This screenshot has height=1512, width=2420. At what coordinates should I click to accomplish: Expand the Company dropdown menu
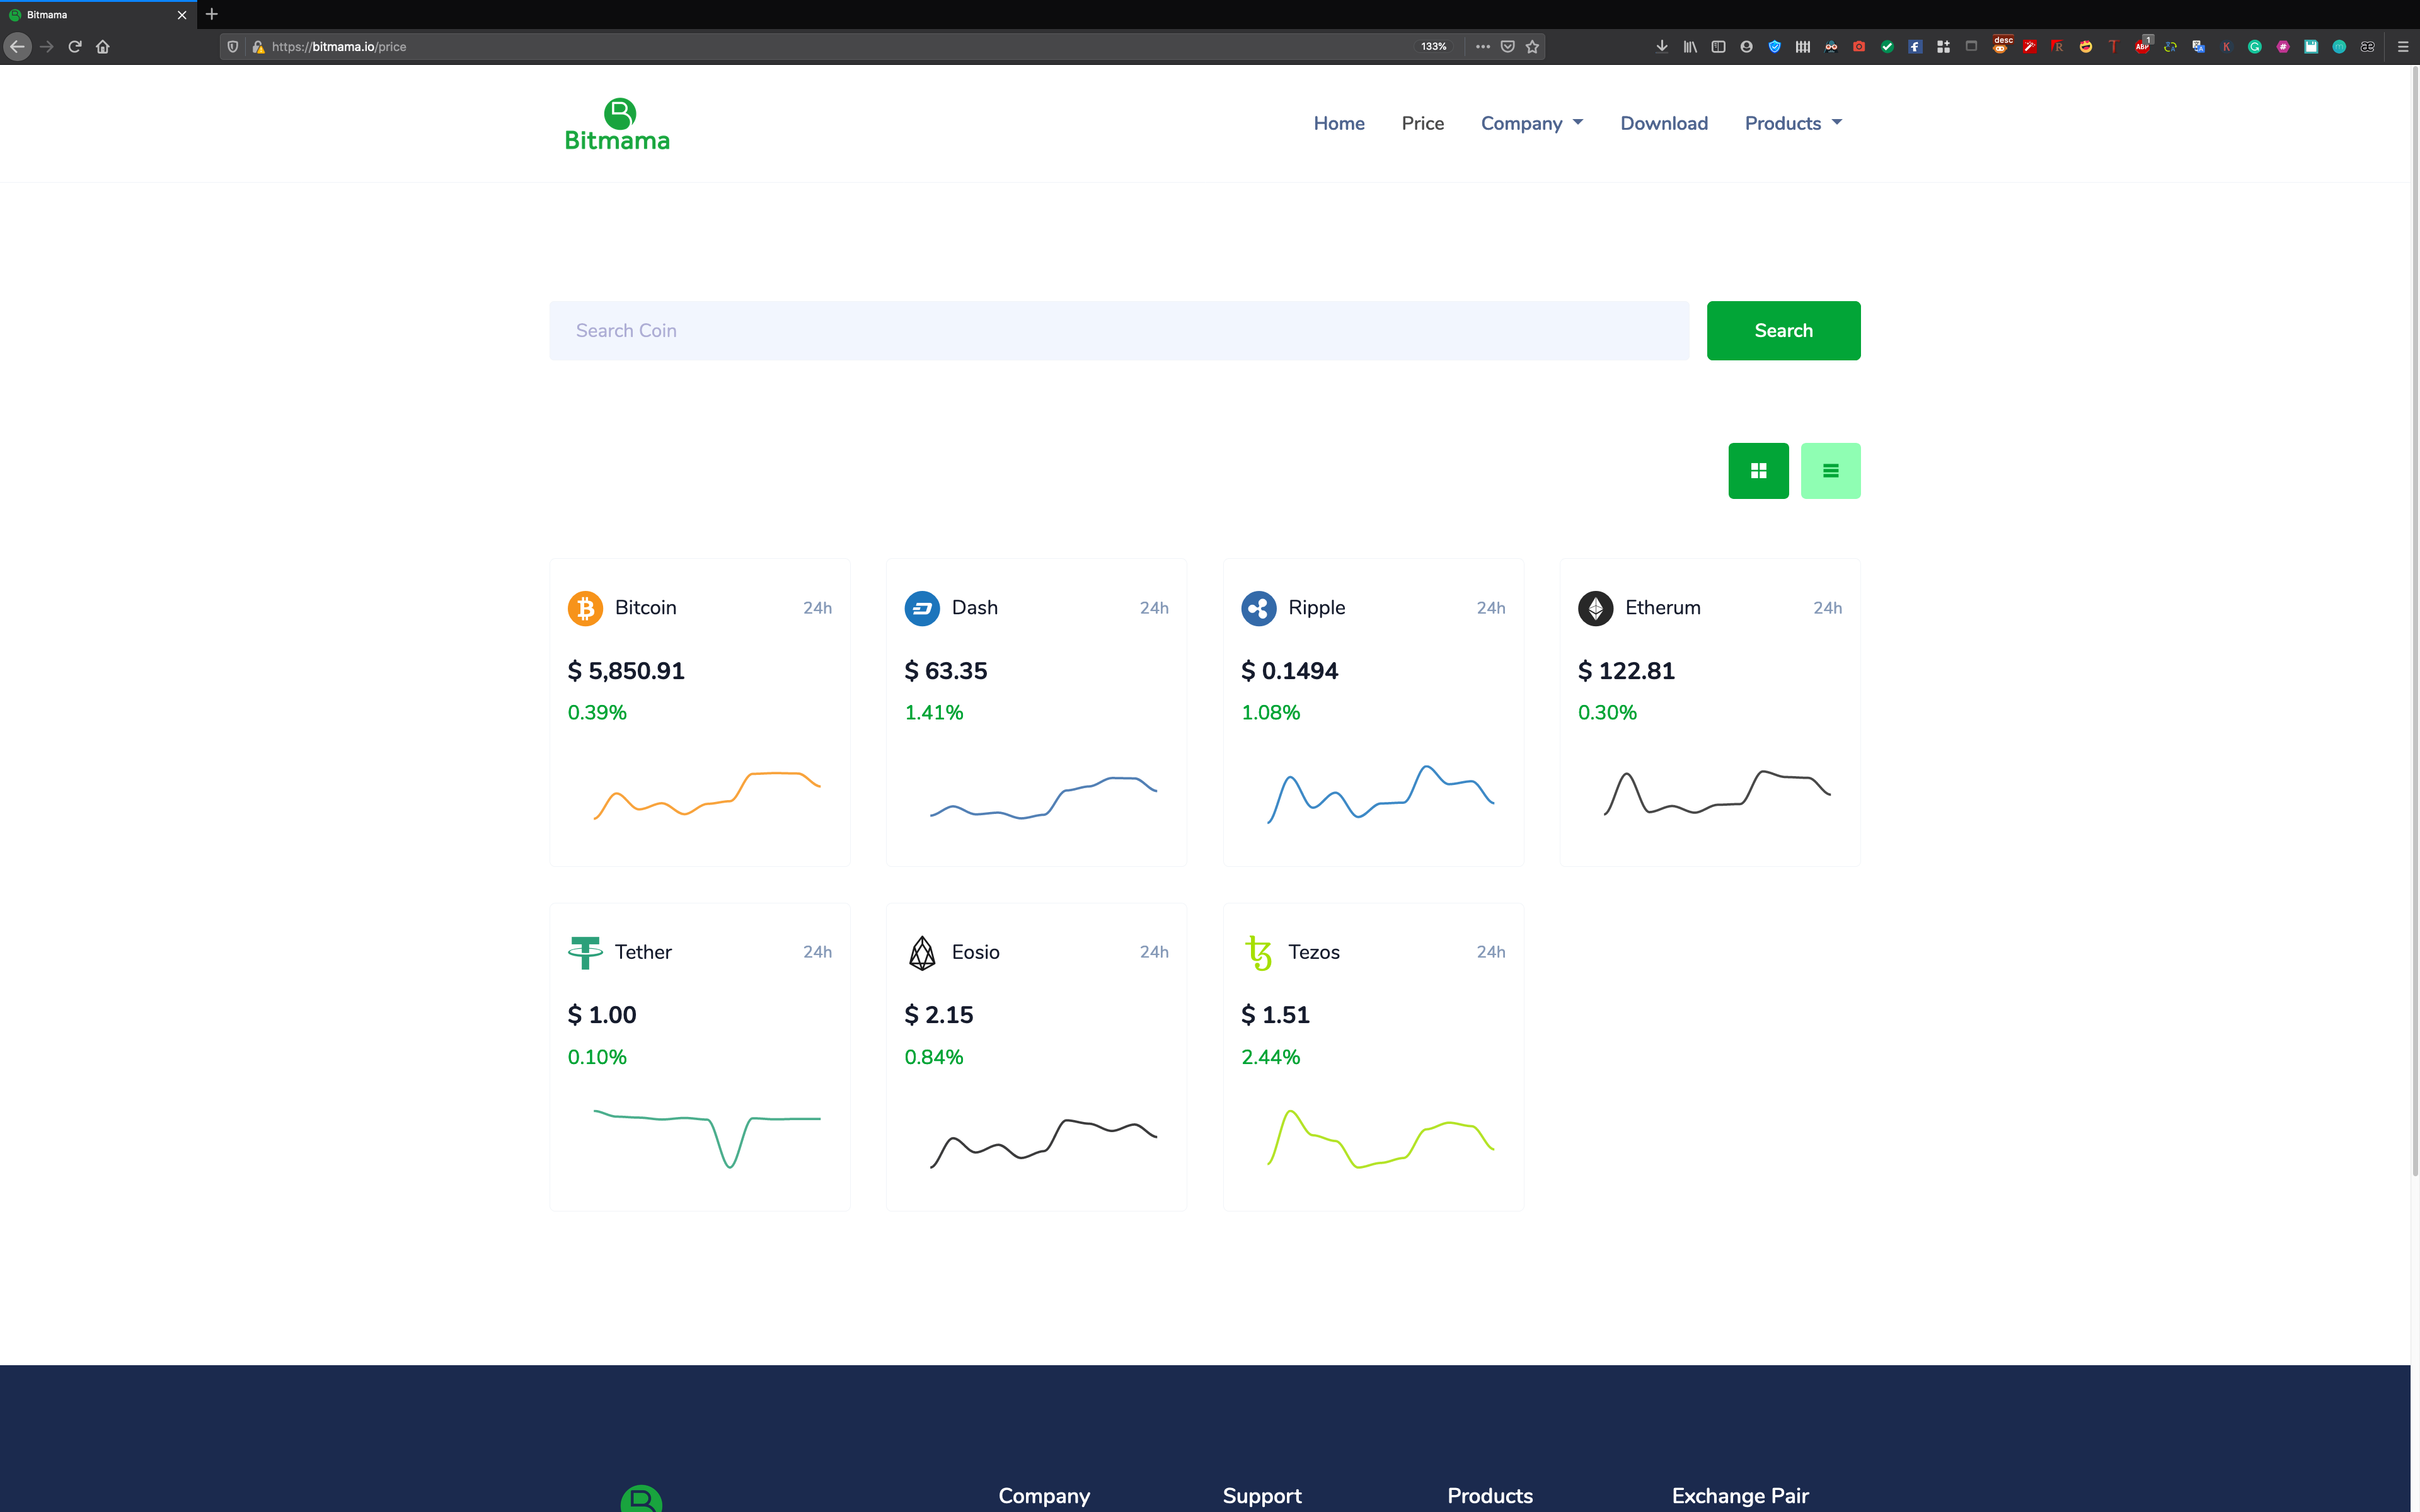click(1532, 123)
